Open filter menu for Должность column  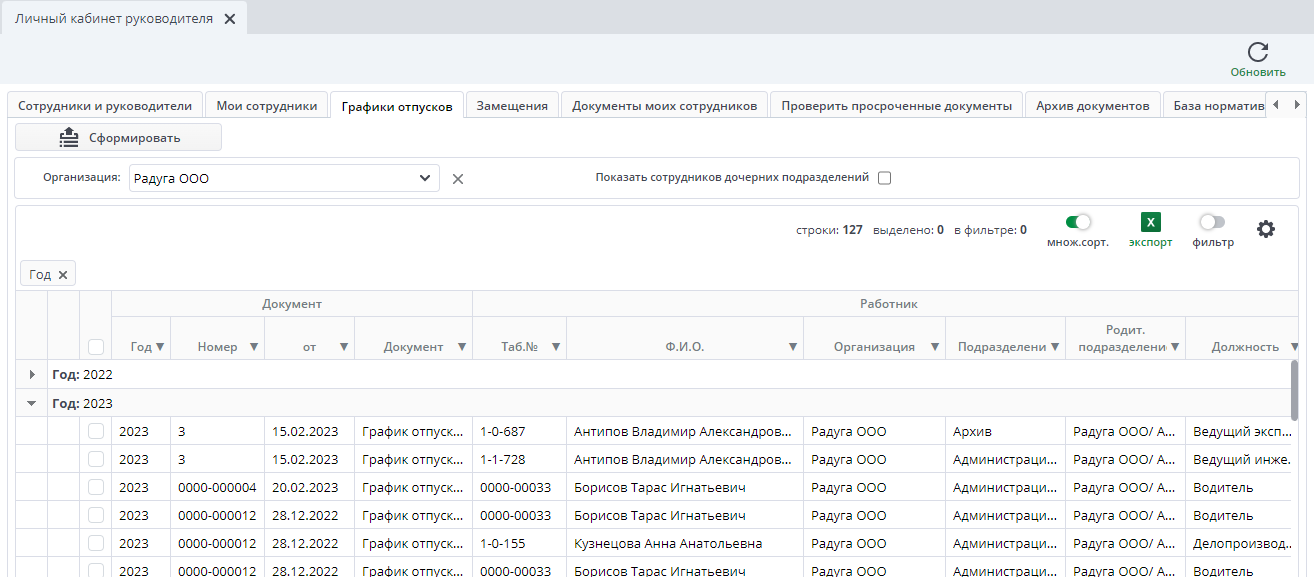[x=1294, y=347]
